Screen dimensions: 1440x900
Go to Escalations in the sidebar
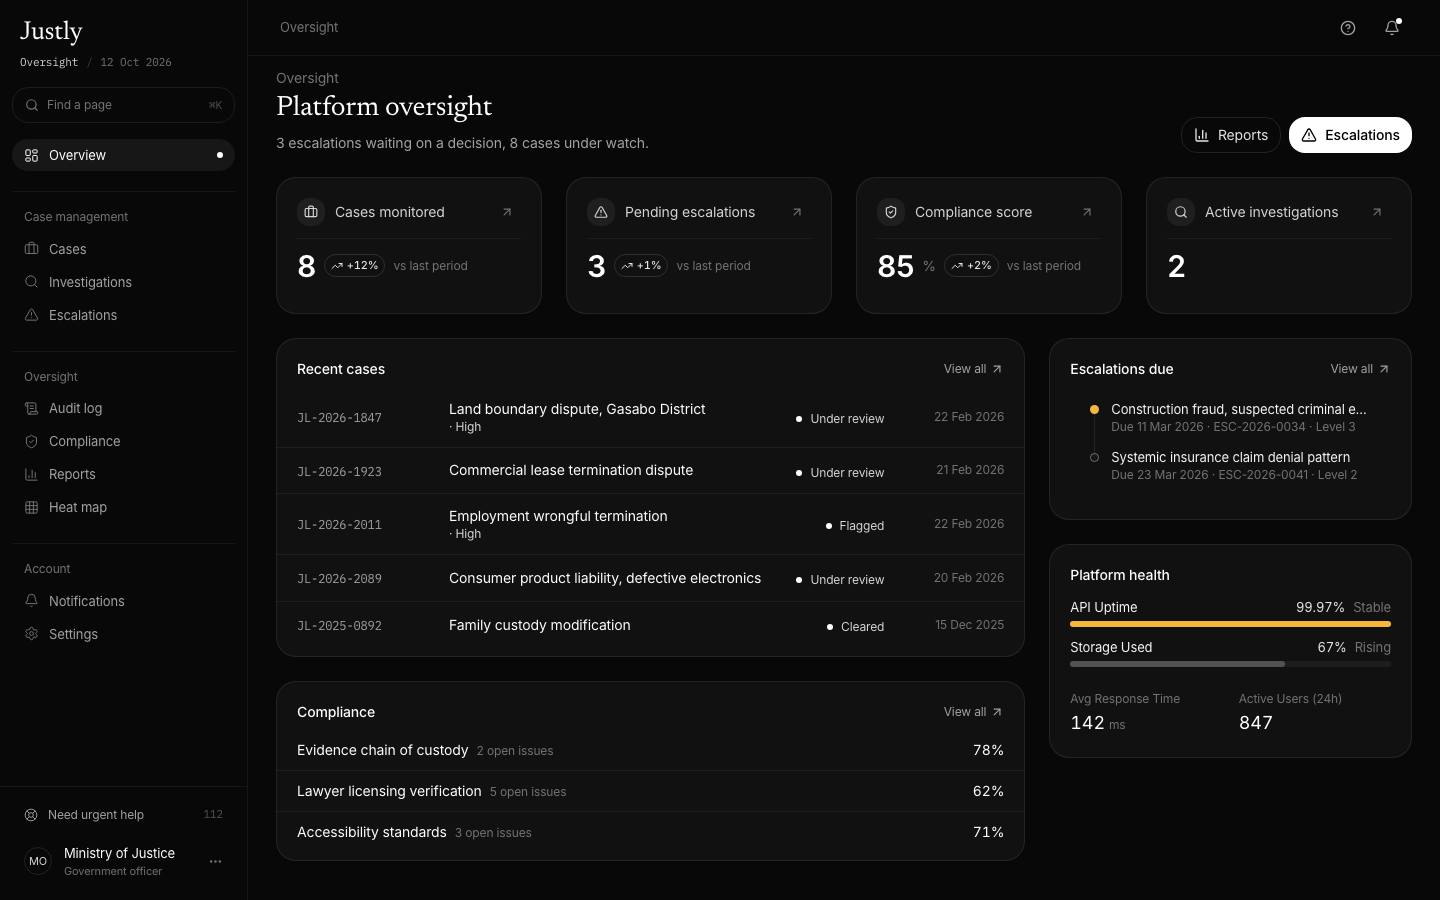(x=123, y=315)
